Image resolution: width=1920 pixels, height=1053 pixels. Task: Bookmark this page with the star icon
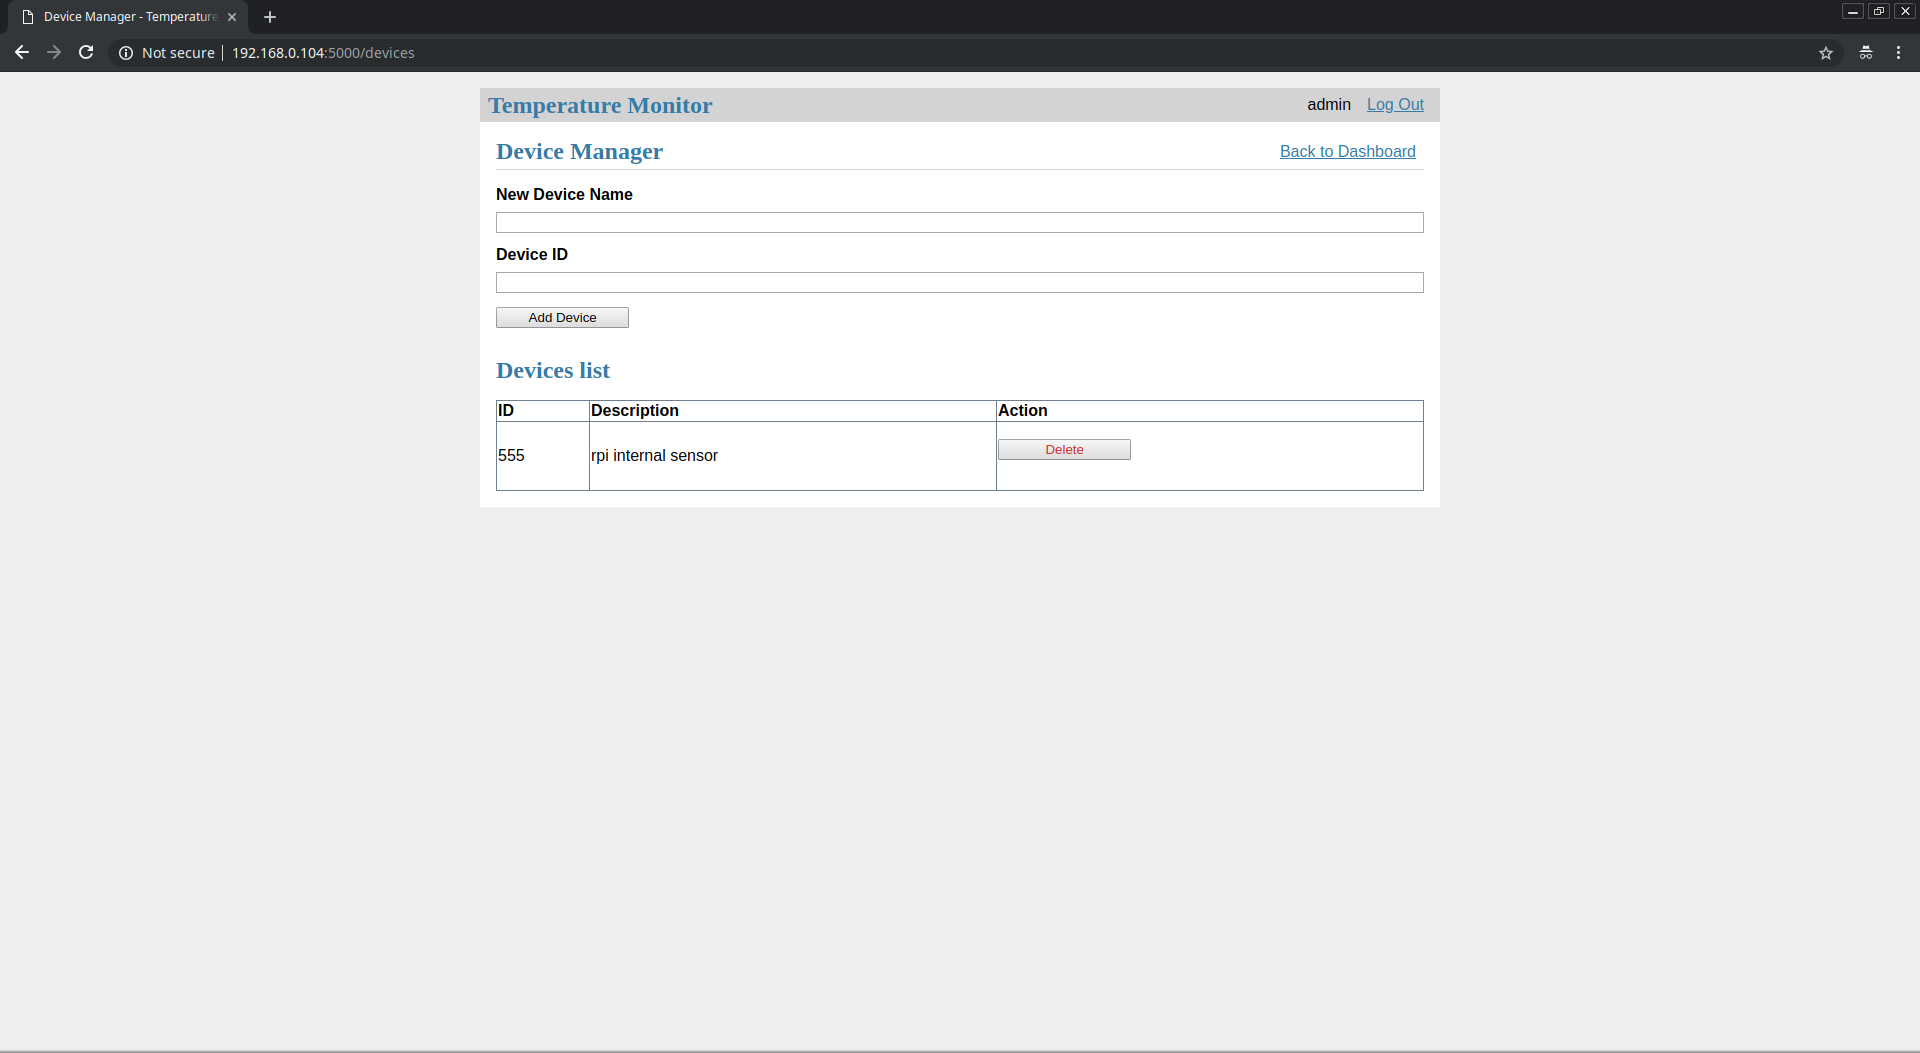pos(1826,53)
